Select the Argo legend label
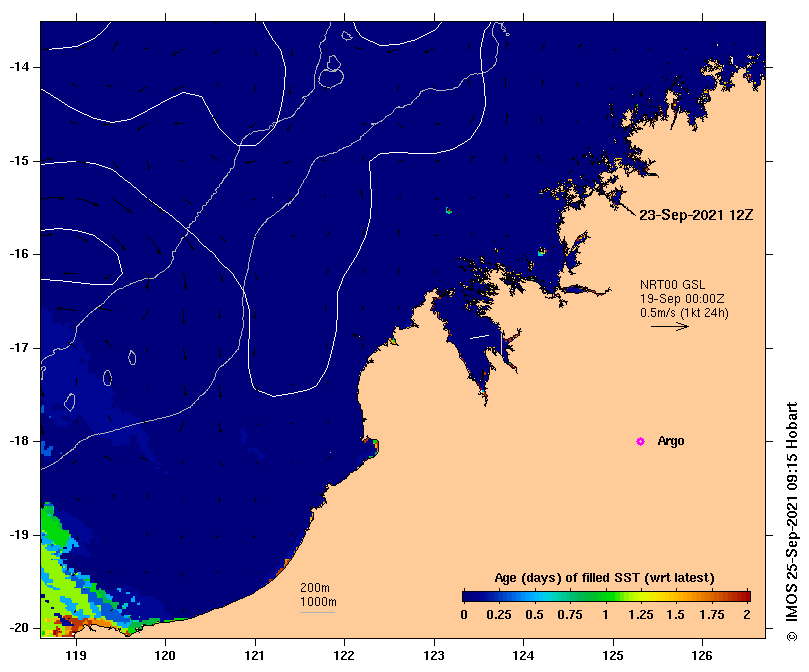Screen dimensions: 809x672 pos(671,441)
